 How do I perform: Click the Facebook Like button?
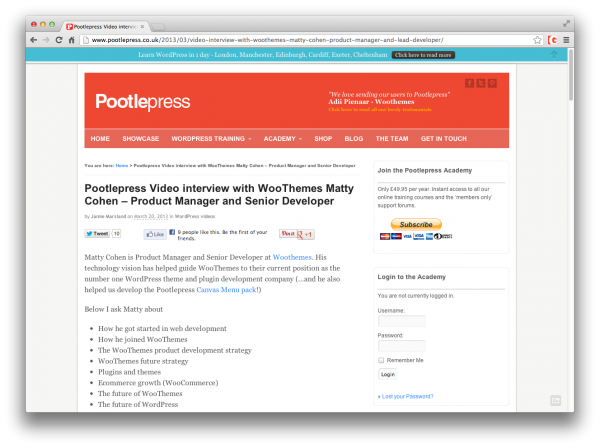(155, 234)
